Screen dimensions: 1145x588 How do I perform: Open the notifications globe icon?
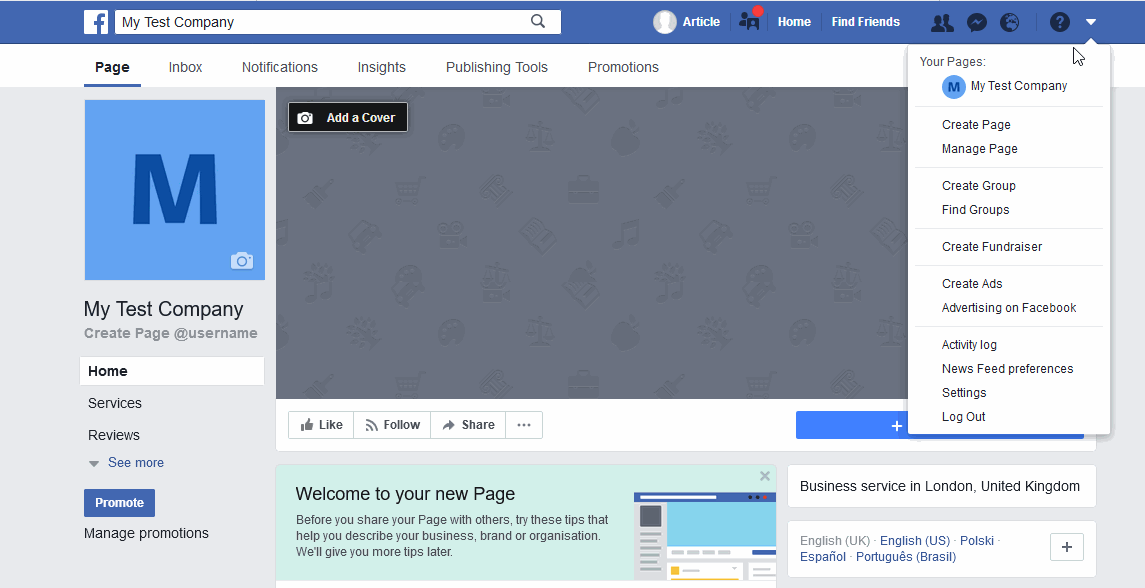(x=1009, y=23)
